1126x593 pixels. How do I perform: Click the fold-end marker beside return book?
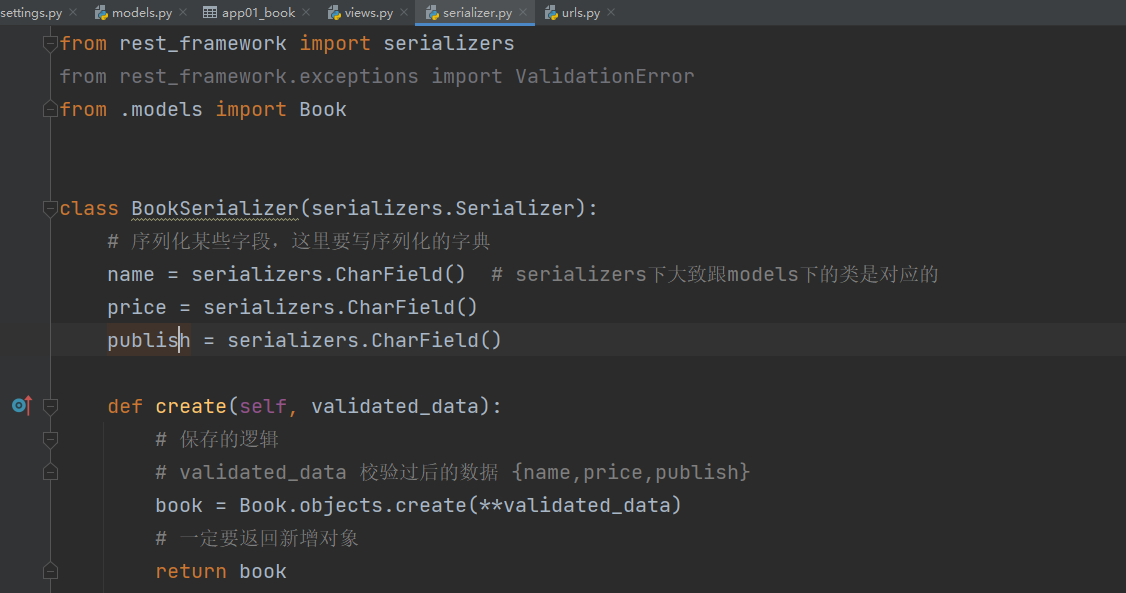[50, 572]
